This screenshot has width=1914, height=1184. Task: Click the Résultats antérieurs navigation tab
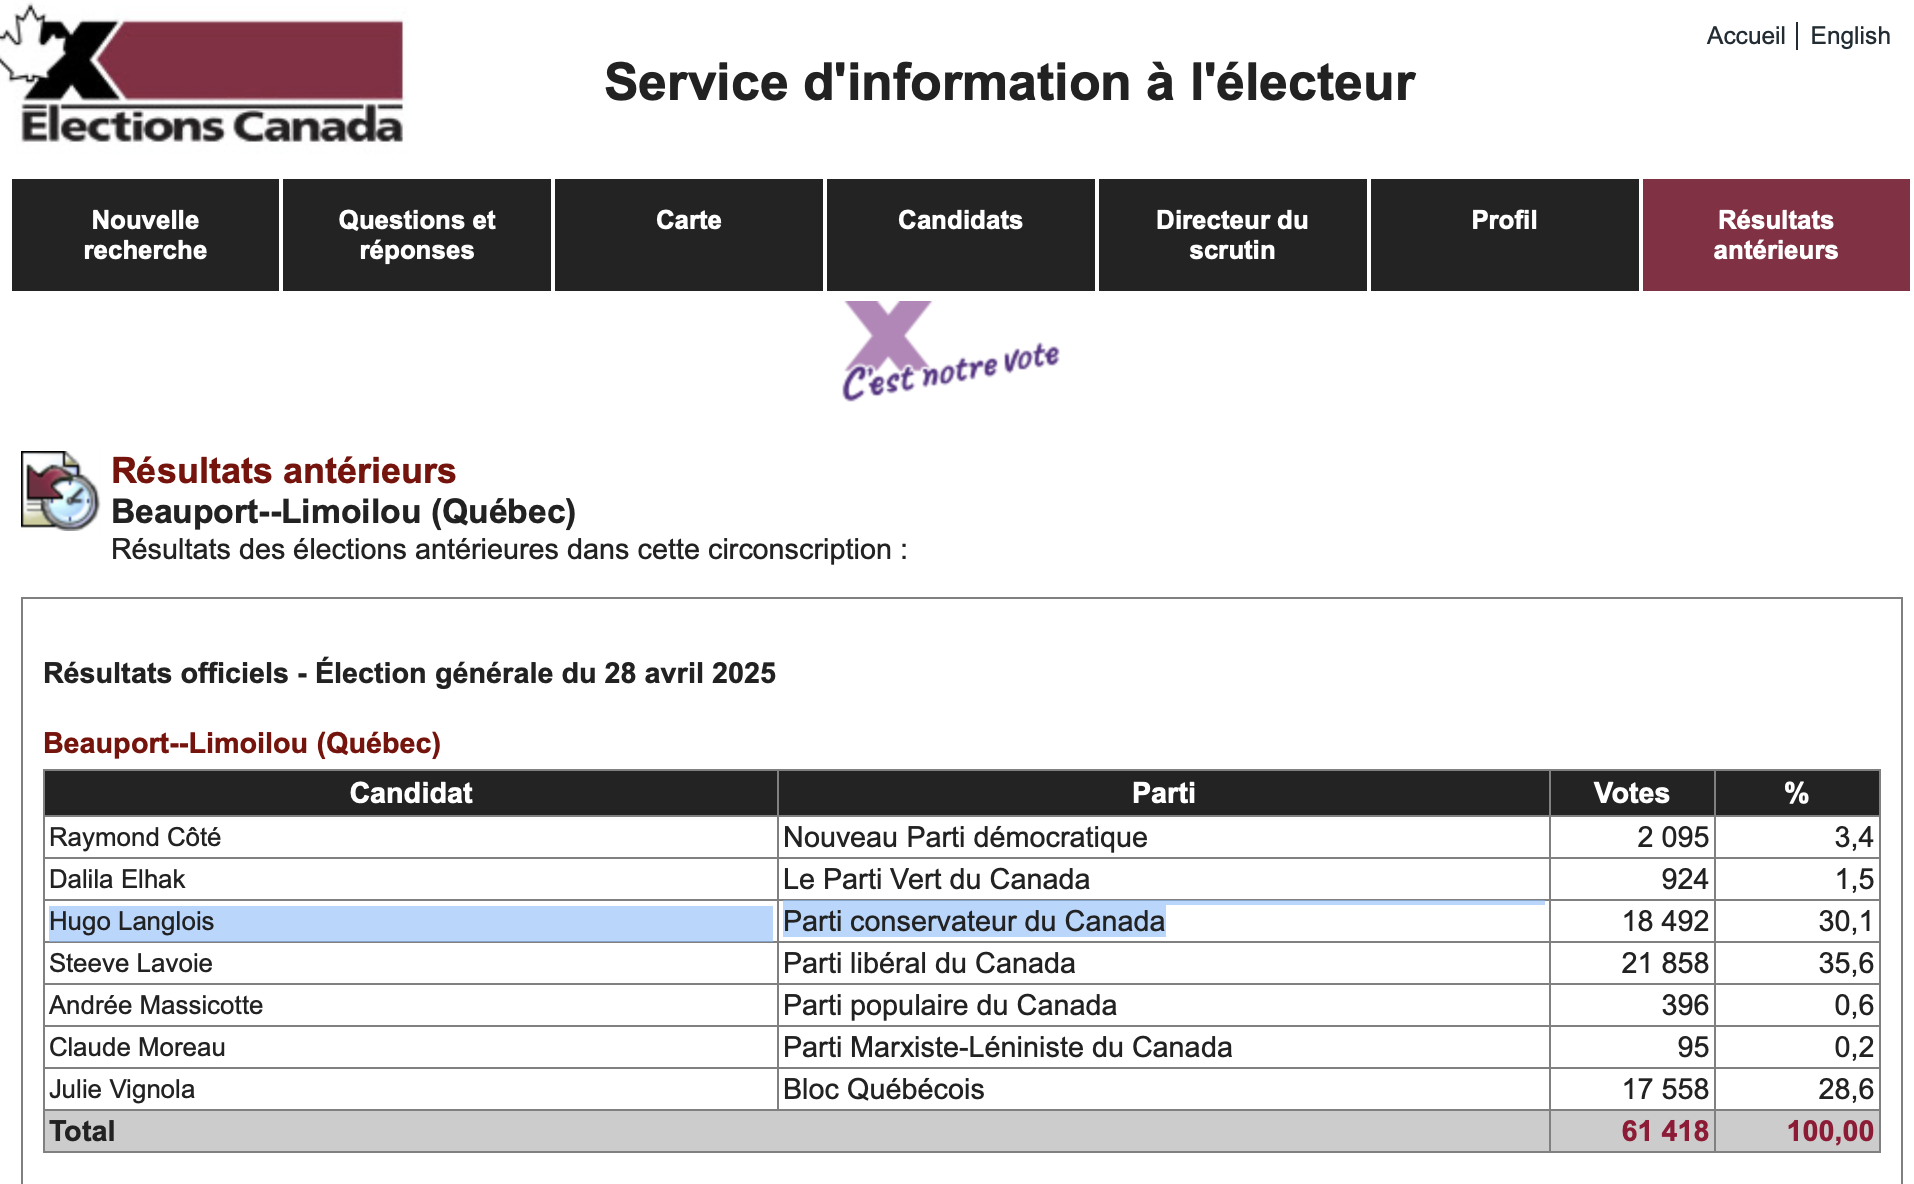pos(1776,235)
